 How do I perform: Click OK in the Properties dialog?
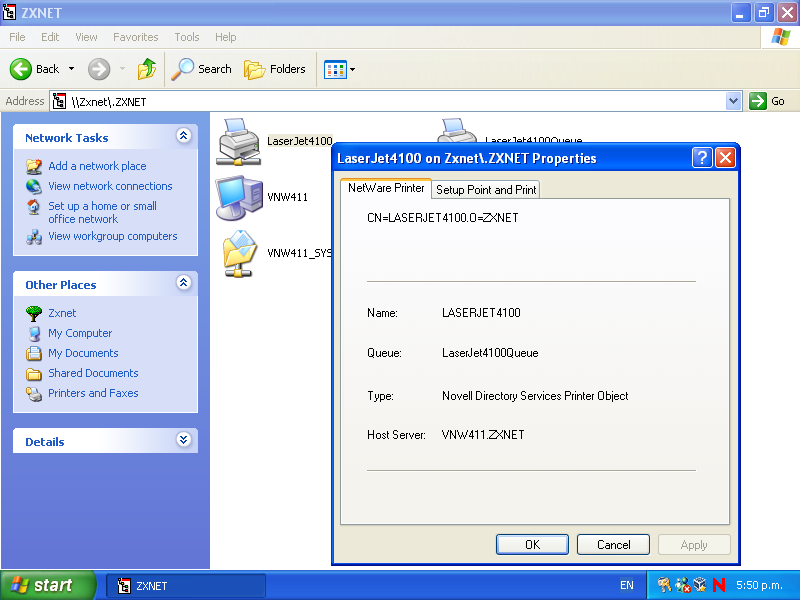pyautogui.click(x=532, y=544)
